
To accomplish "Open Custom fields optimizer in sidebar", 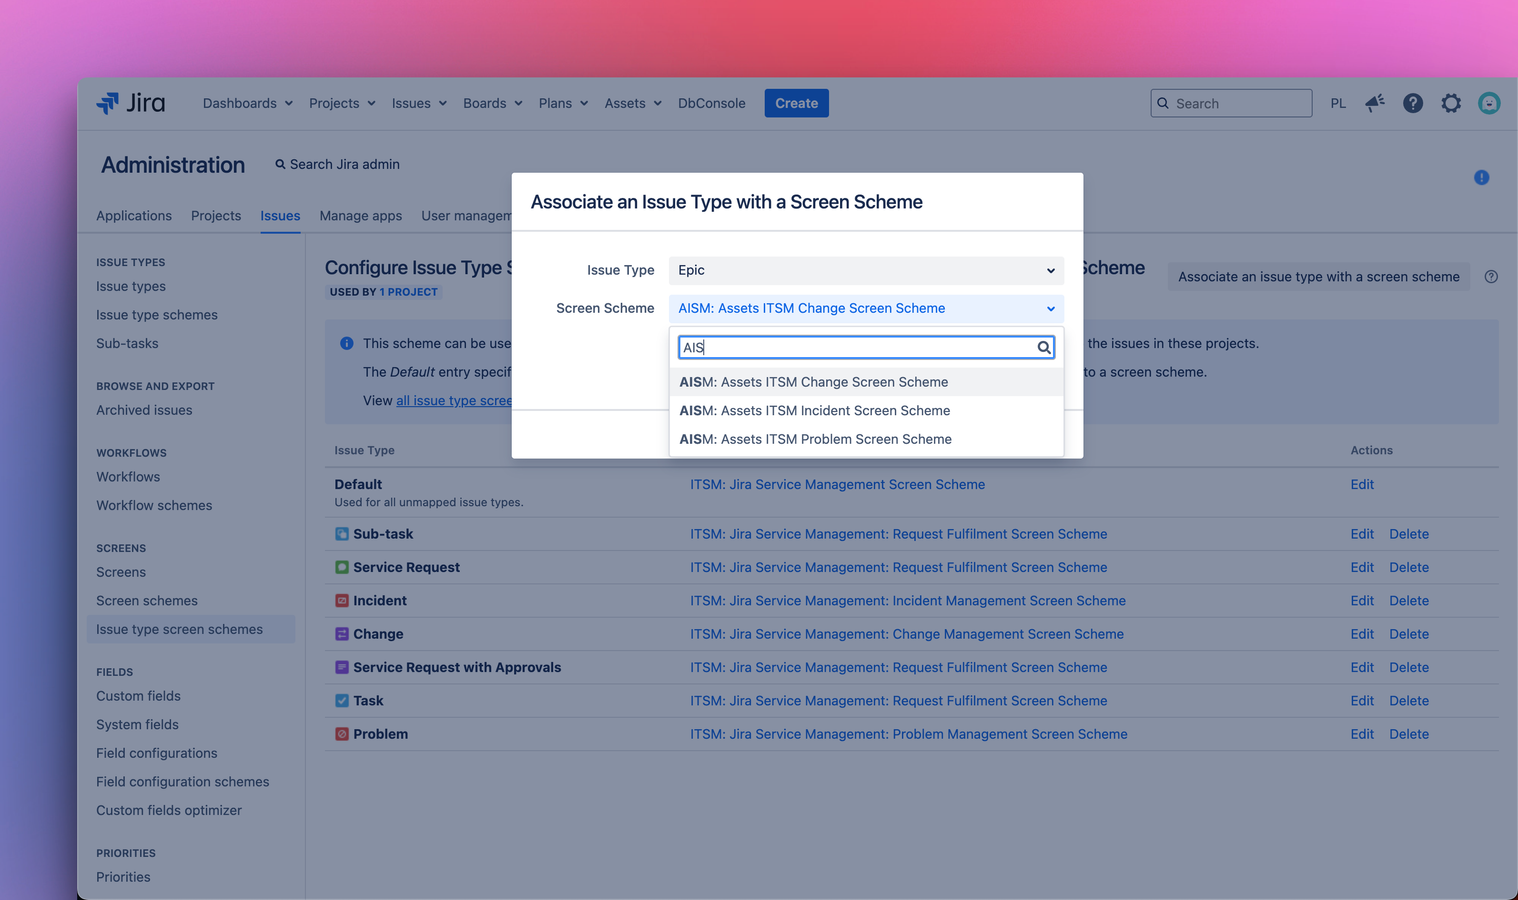I will (x=169, y=811).
